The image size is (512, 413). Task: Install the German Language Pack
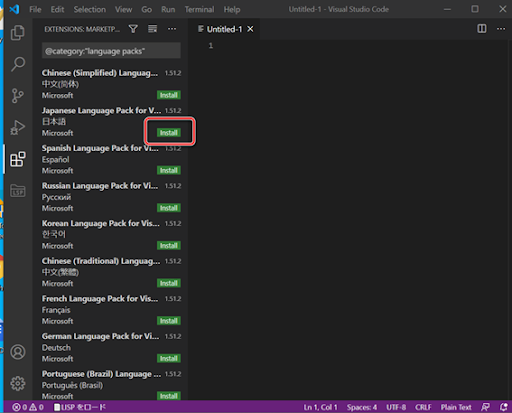tap(169, 359)
